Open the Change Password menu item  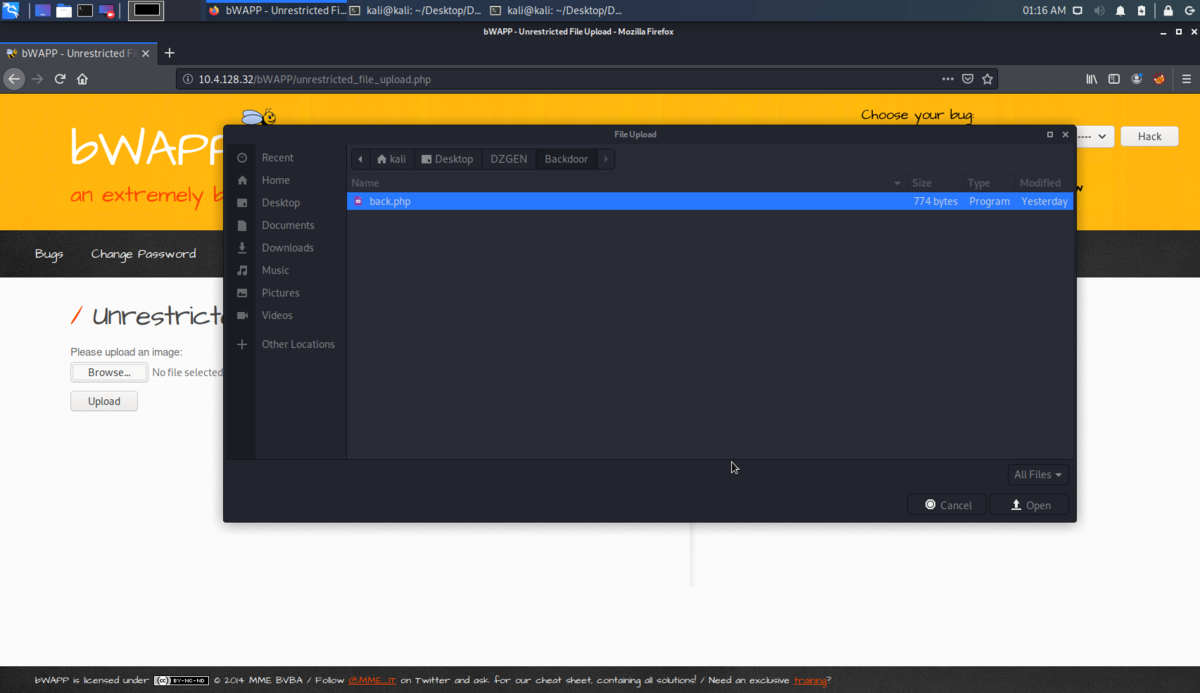[x=143, y=254]
